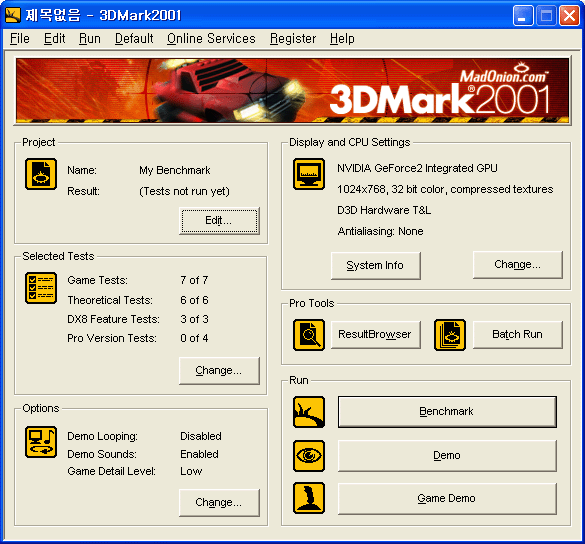
Task: Click the Selected Tests checklist icon
Action: coord(41,288)
